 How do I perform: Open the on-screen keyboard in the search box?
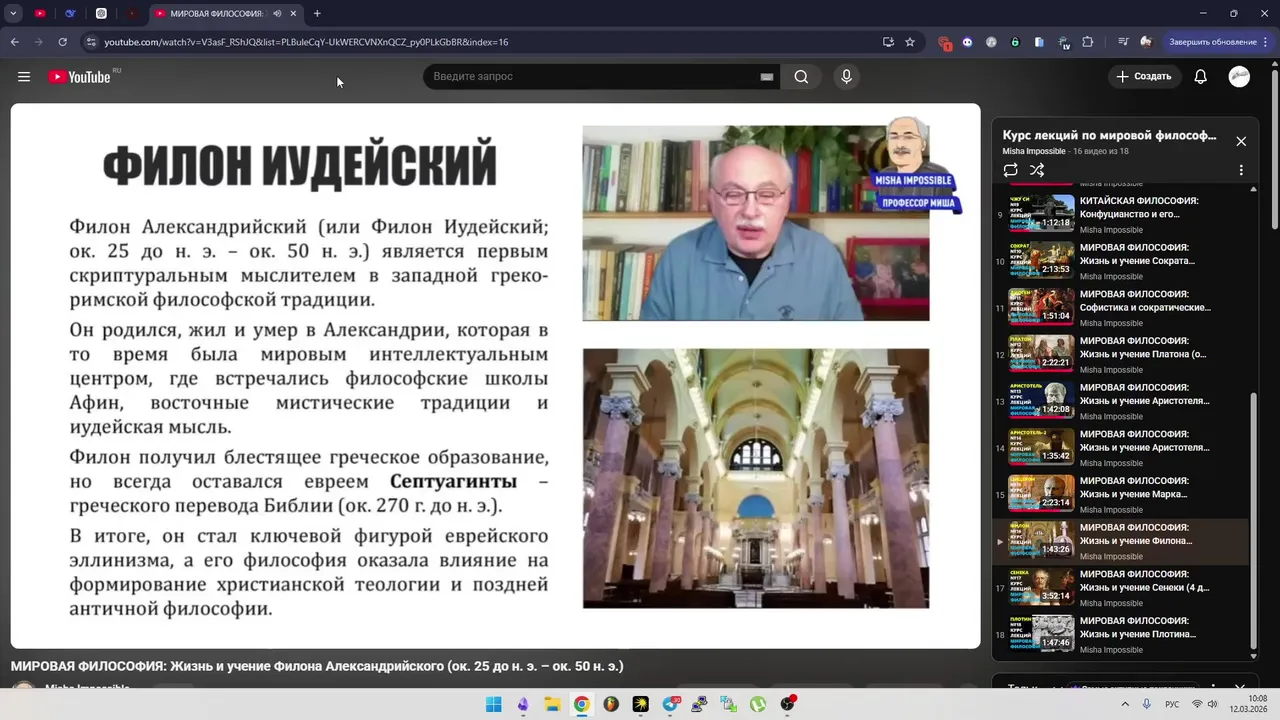(767, 77)
